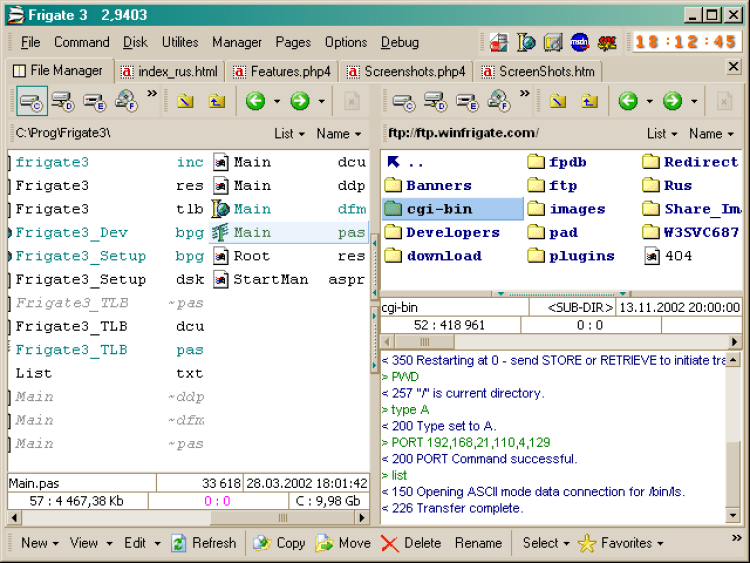Viewport: 750px width, 563px height.
Task: Click FTP log scrollbar down arrow
Action: click(733, 515)
